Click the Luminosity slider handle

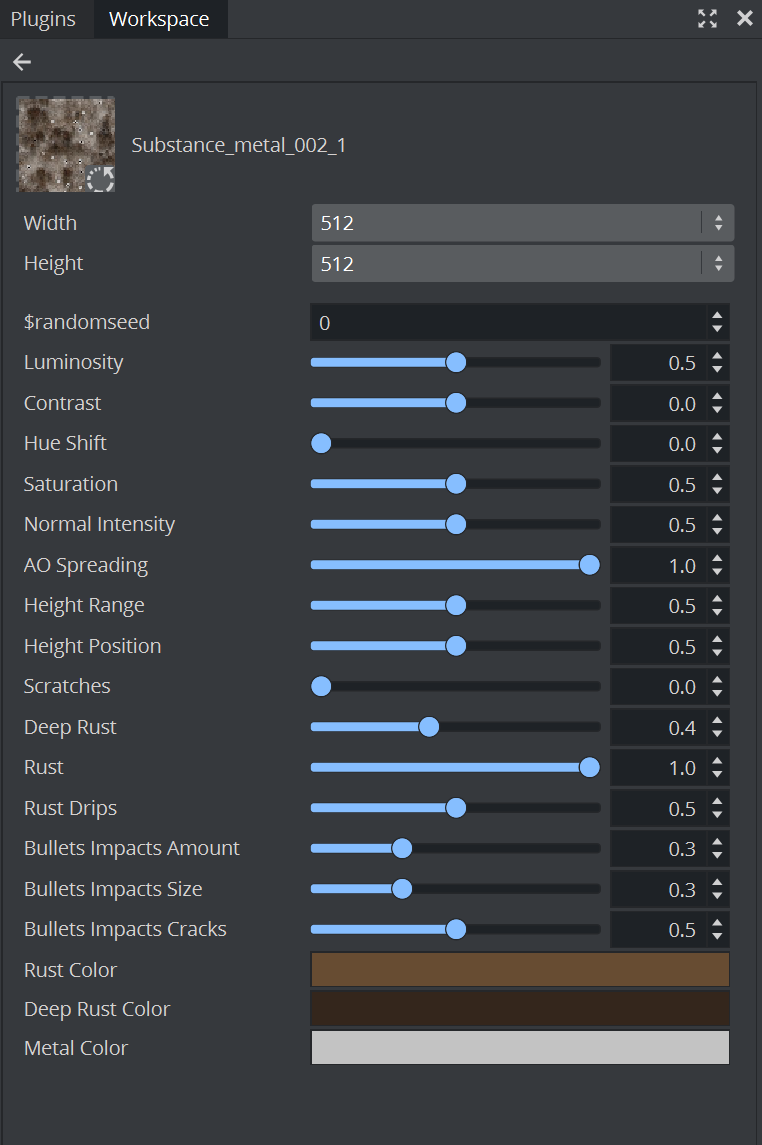pos(456,362)
